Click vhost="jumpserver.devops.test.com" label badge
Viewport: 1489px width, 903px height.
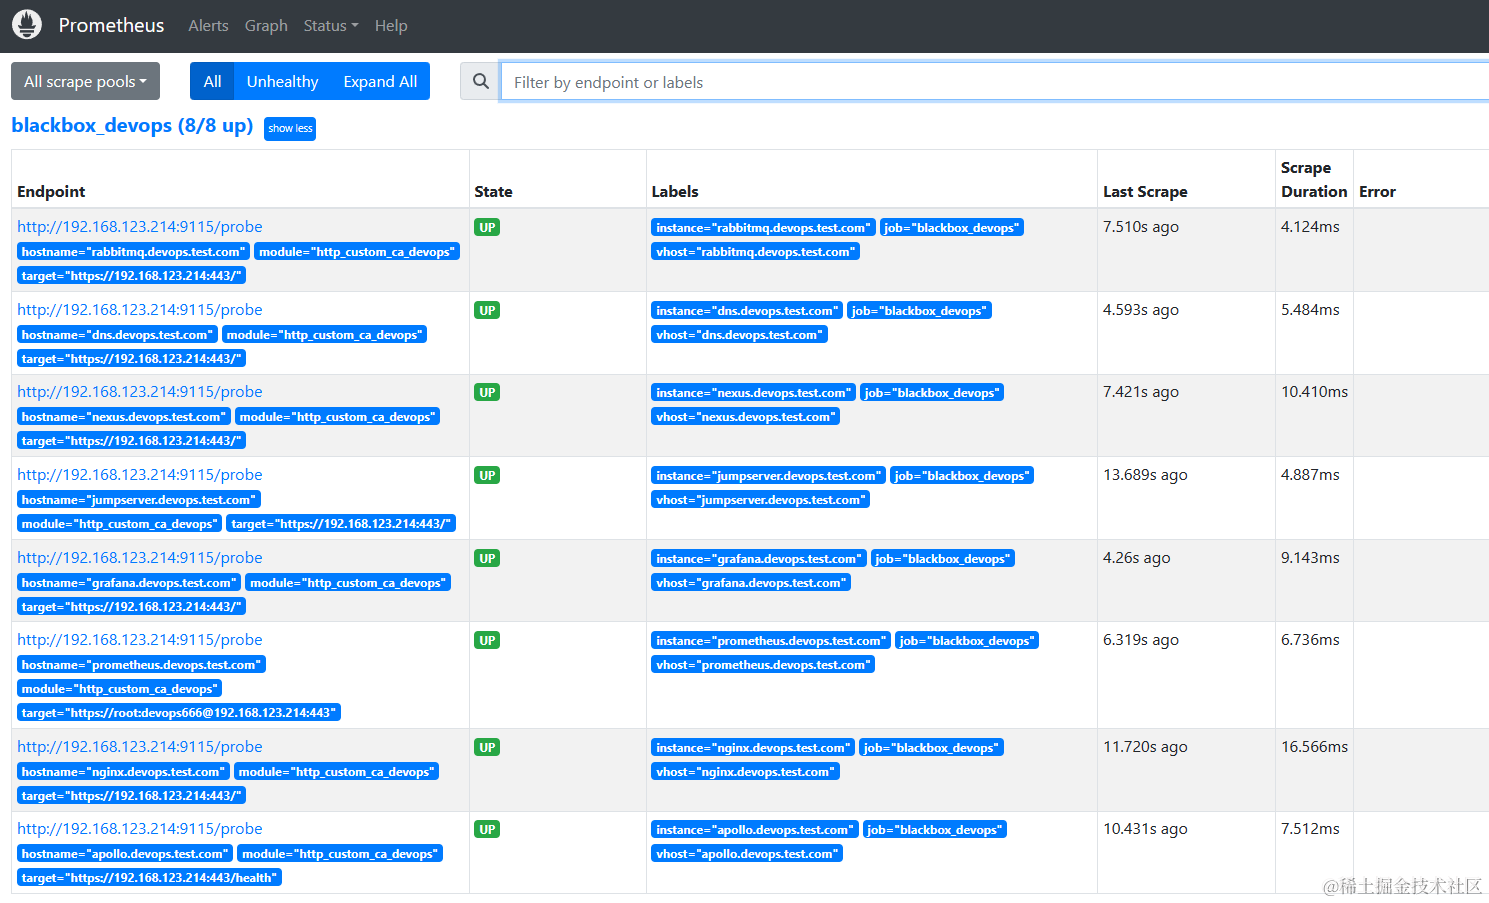760,500
